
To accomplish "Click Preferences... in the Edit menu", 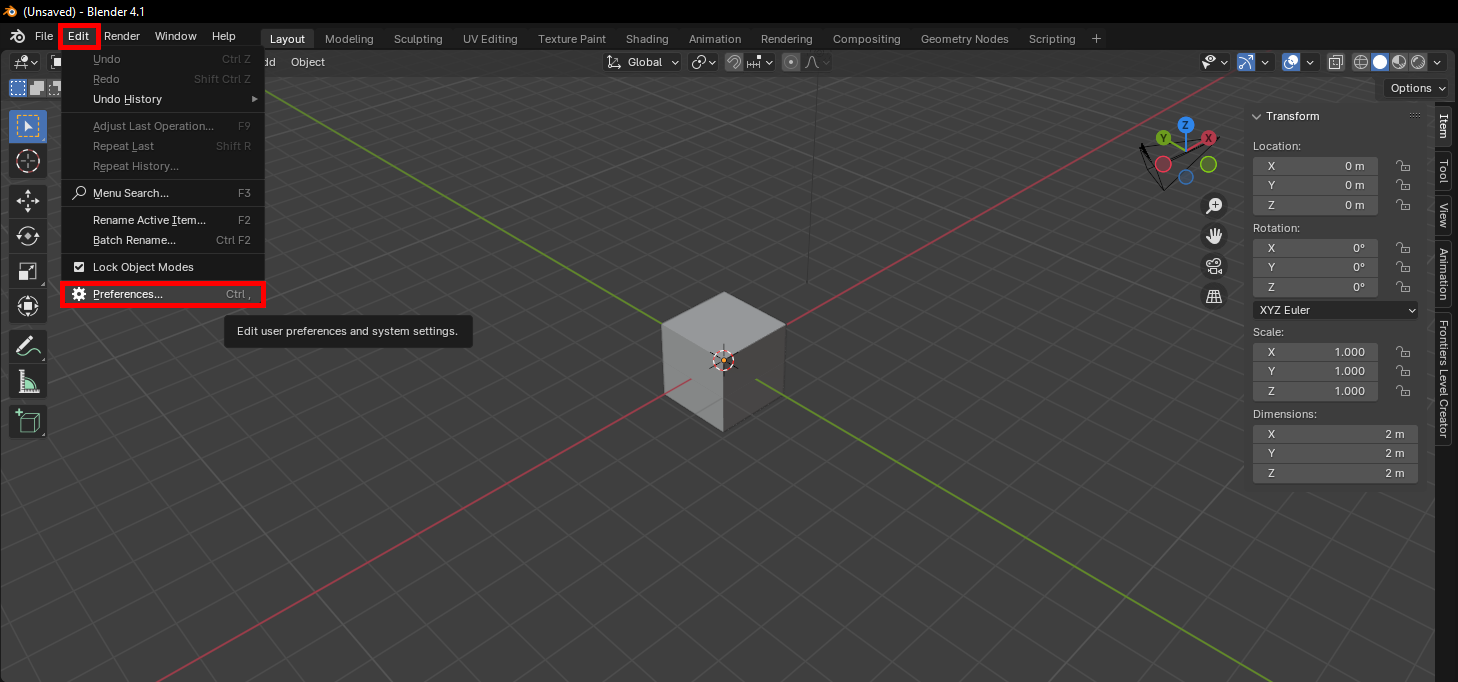I will pyautogui.click(x=163, y=294).
